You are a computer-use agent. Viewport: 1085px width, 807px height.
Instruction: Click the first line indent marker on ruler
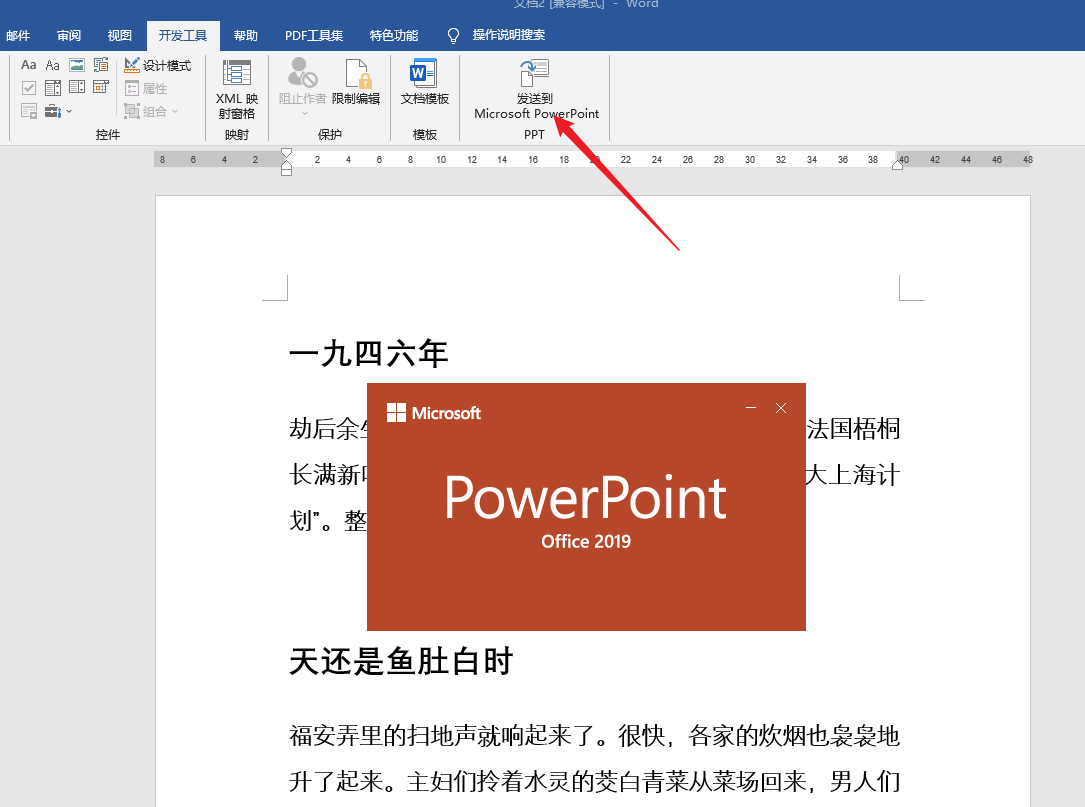(286, 153)
